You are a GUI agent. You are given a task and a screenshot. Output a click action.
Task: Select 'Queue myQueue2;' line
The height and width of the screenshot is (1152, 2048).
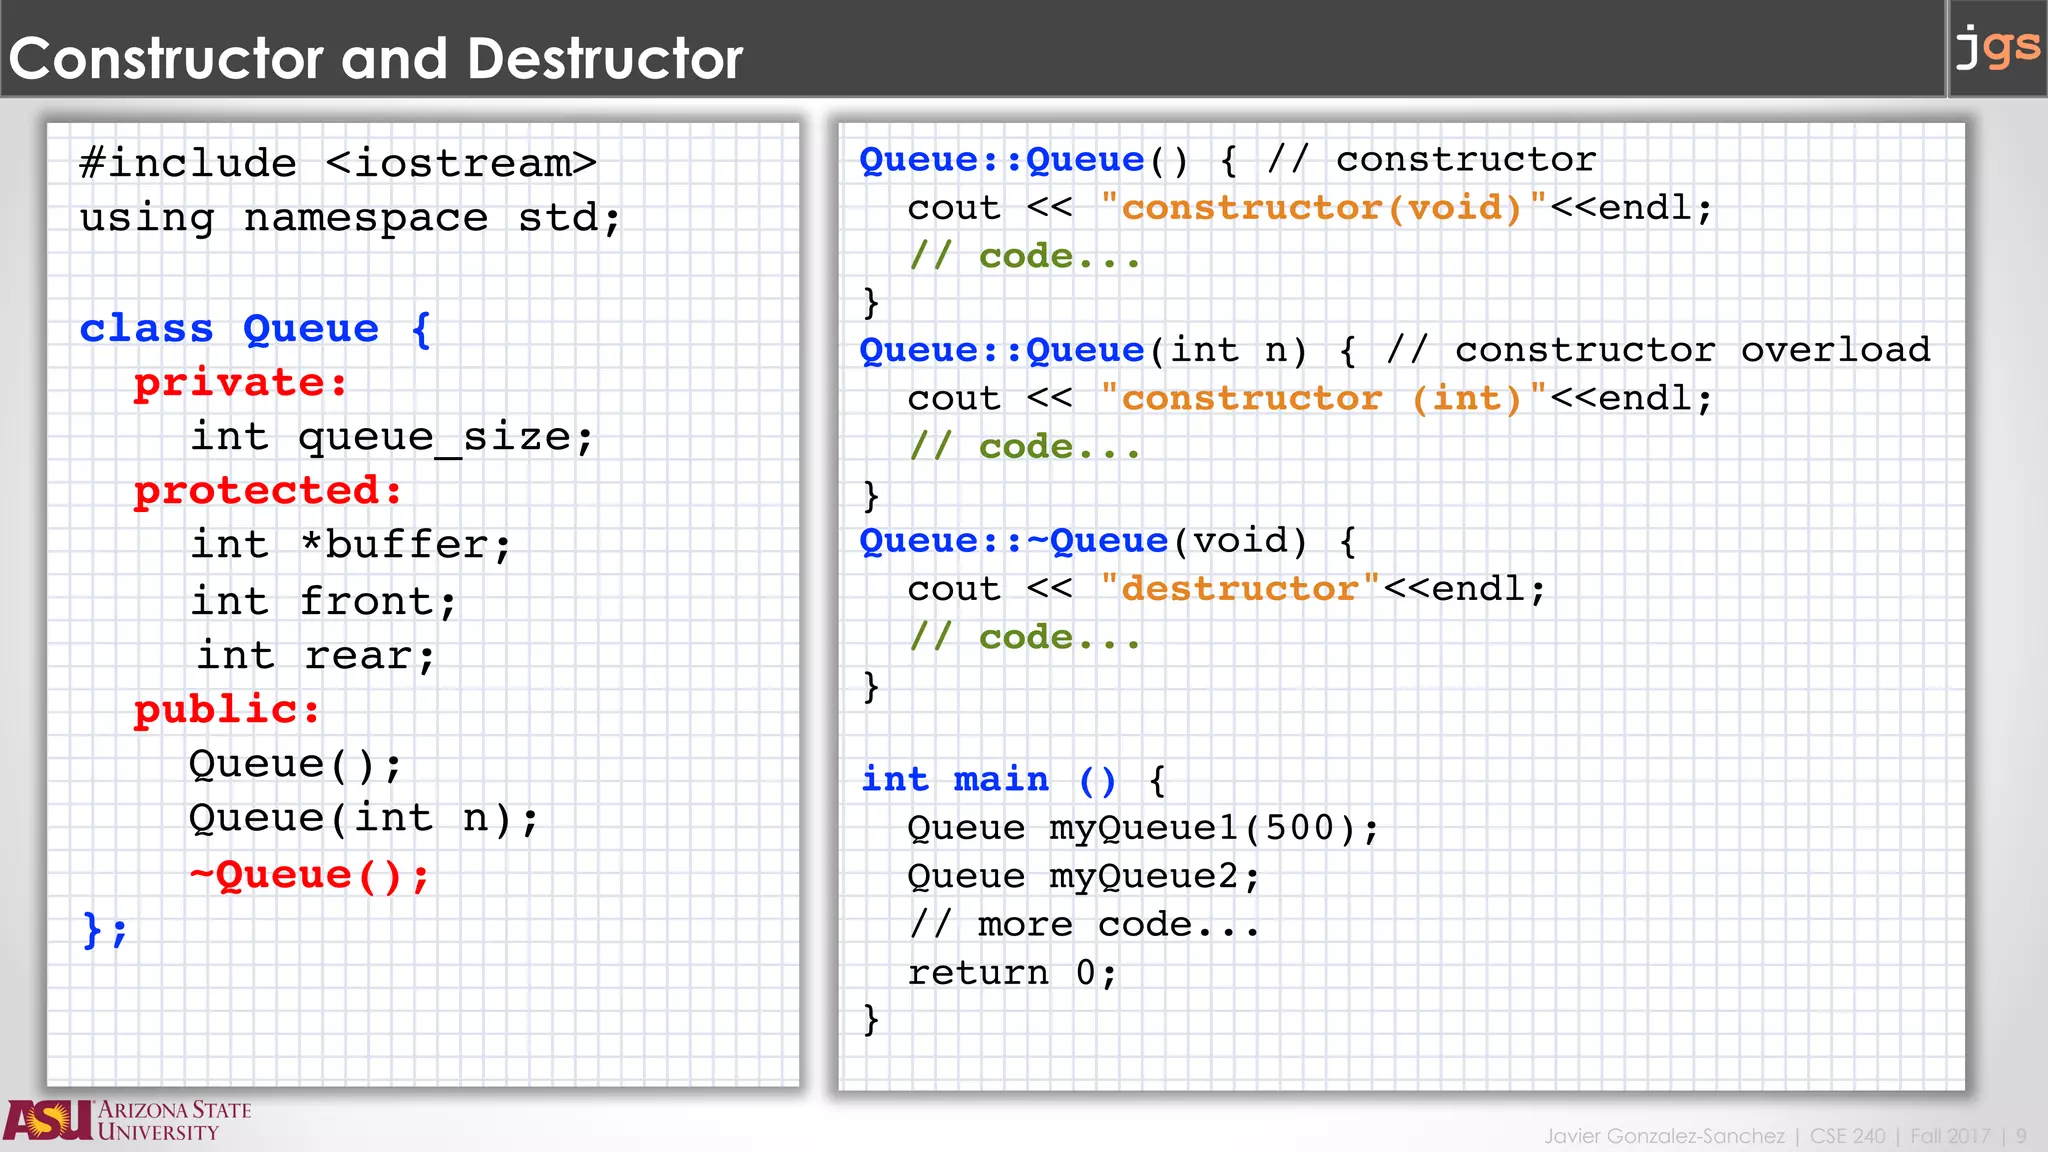pyautogui.click(x=1084, y=877)
